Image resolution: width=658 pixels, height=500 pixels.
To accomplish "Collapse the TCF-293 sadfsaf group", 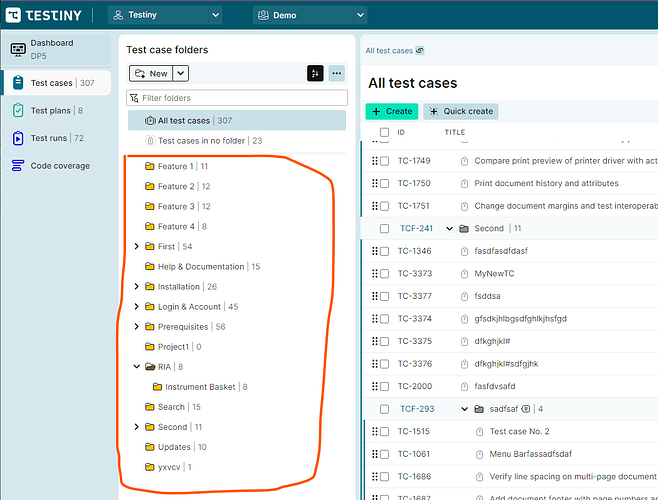I will coord(464,409).
